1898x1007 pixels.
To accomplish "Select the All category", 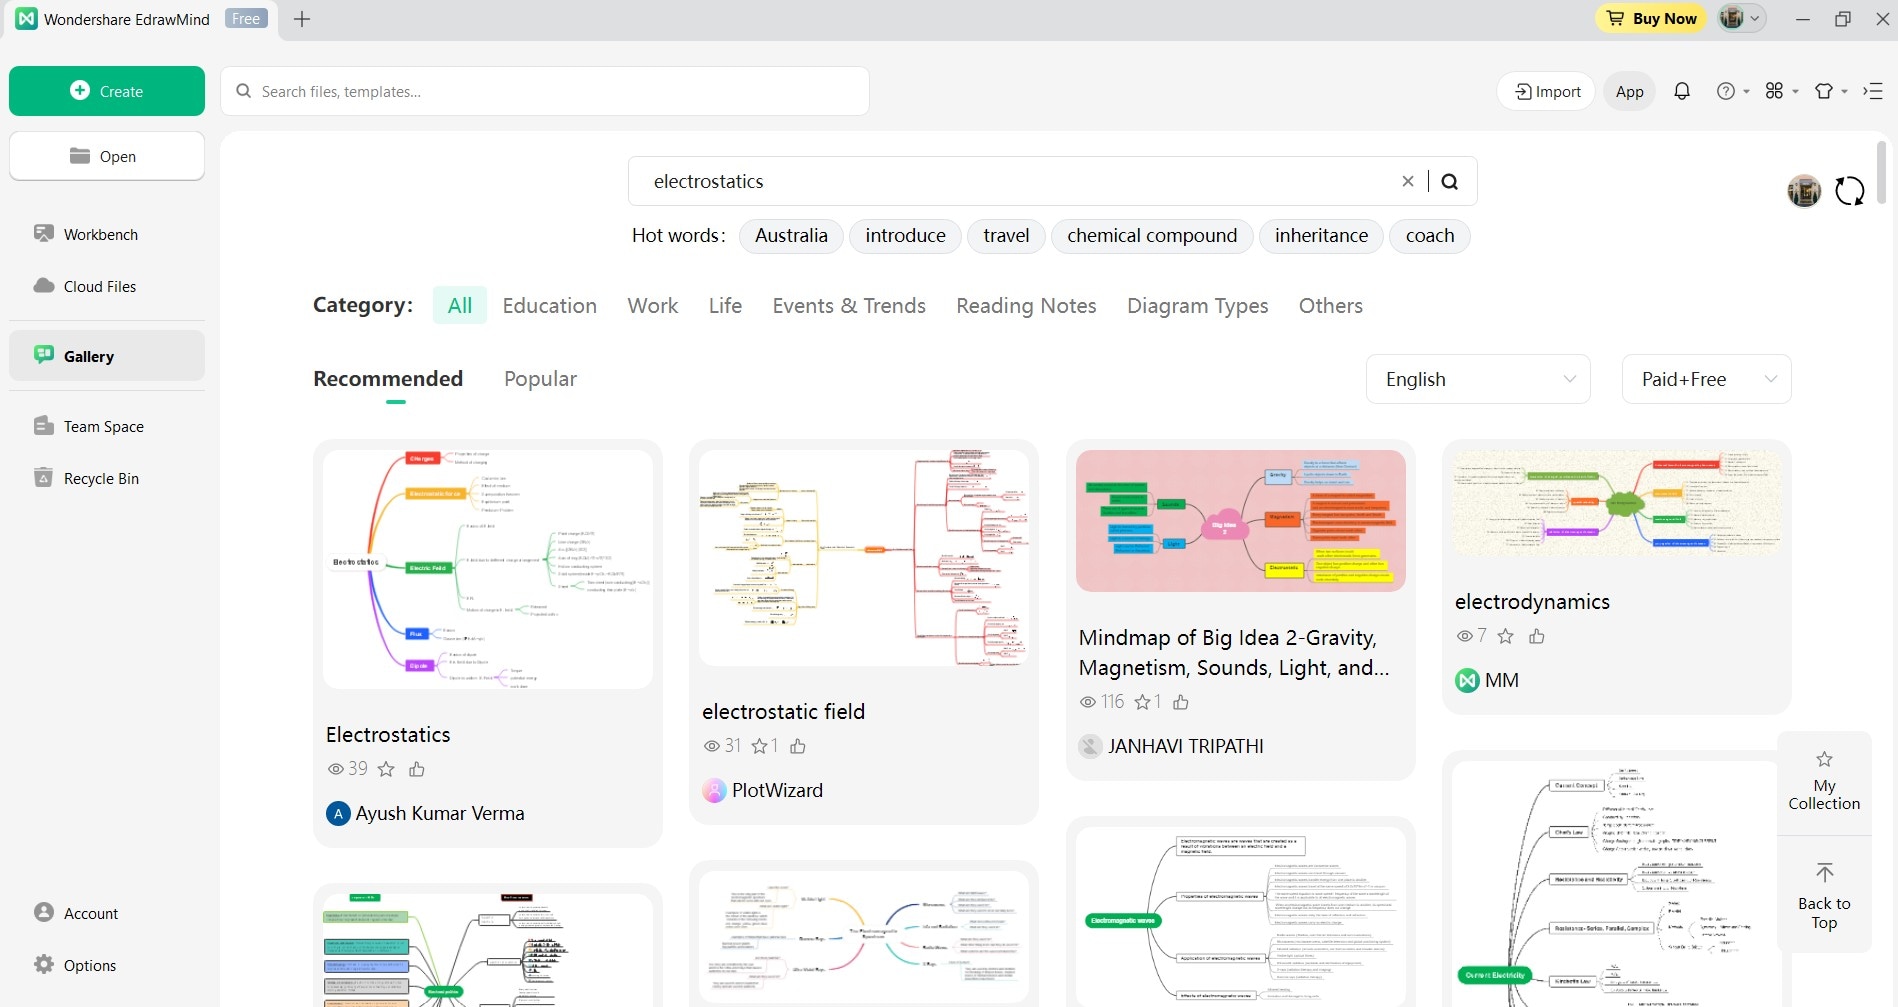I will click(x=460, y=305).
